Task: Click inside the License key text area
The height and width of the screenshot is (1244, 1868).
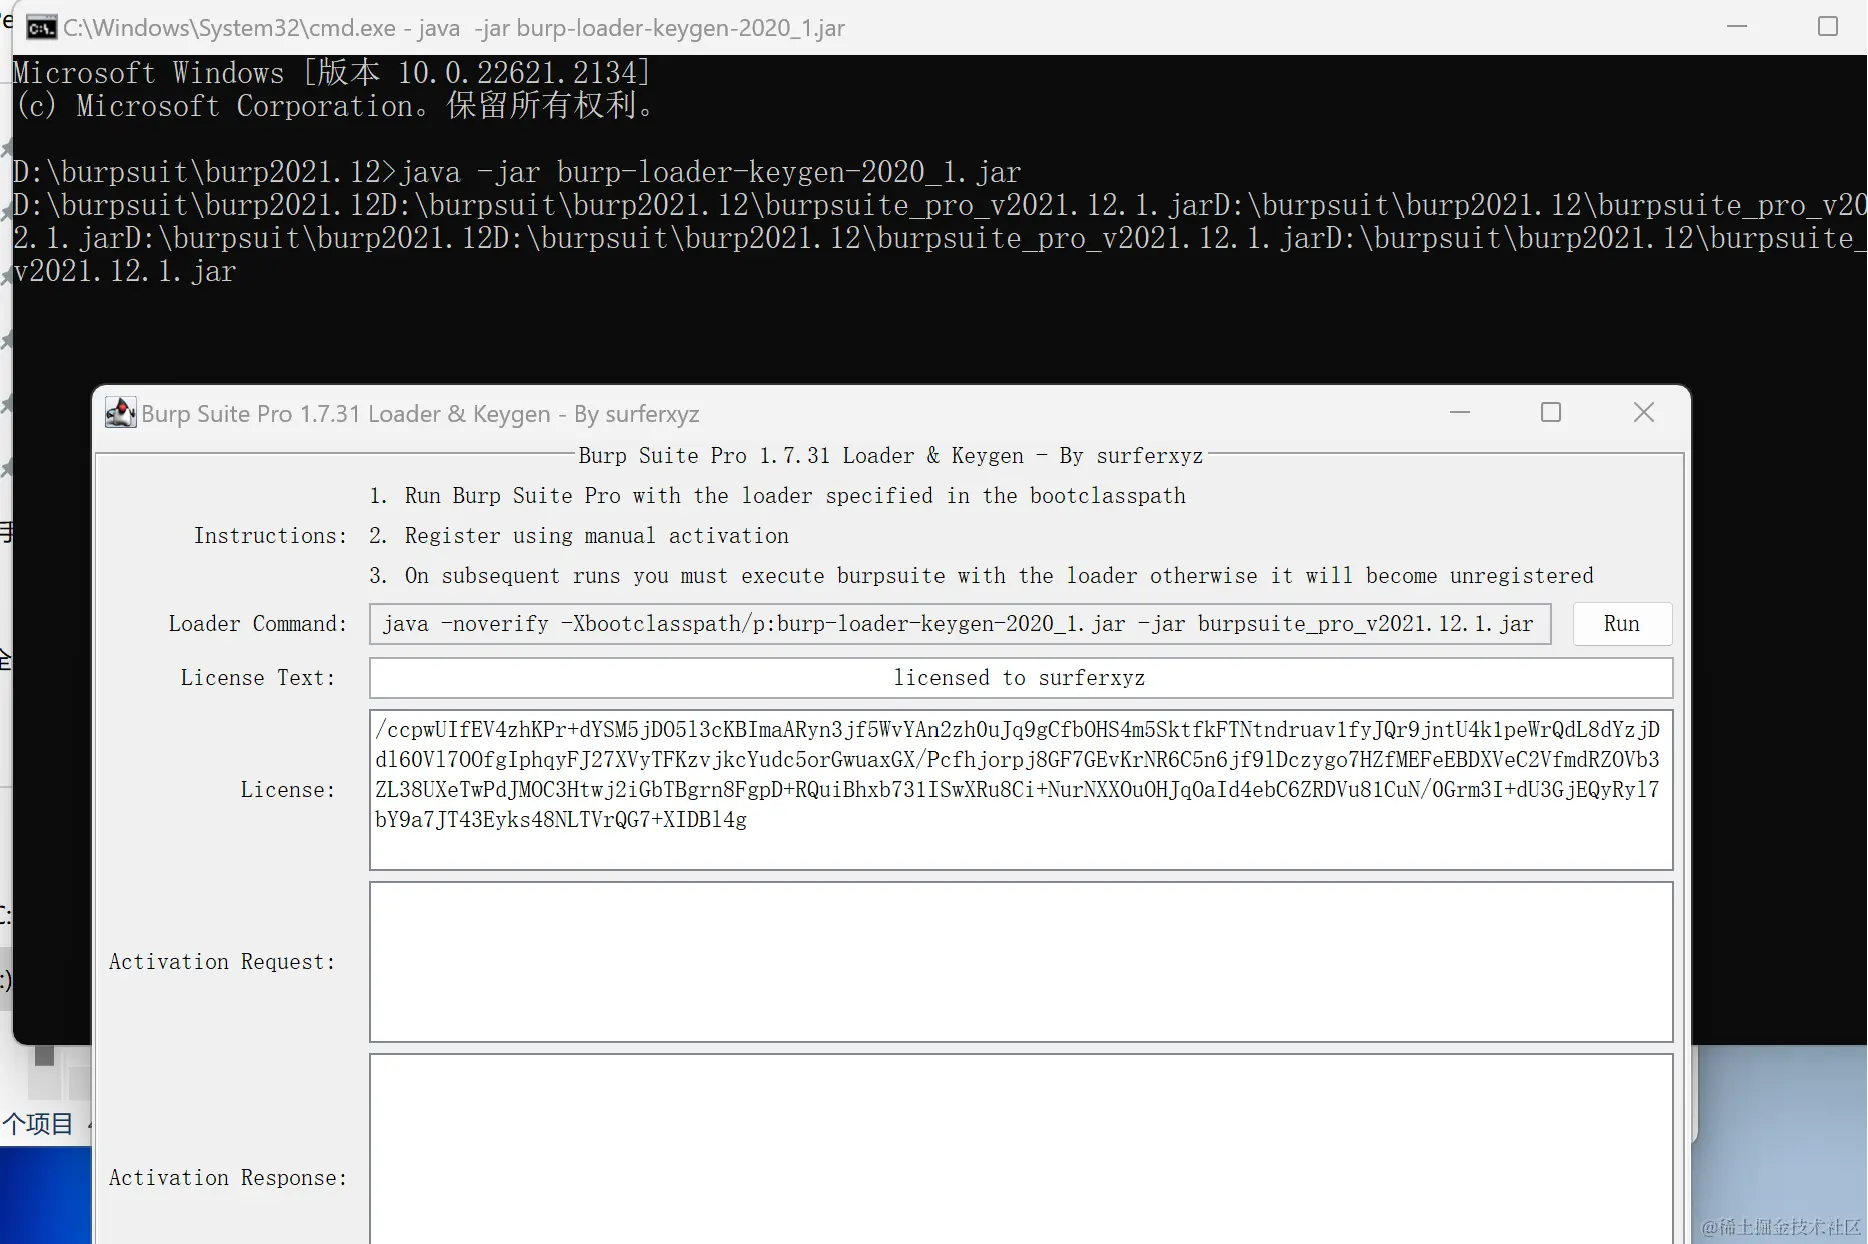Action: 1021,790
